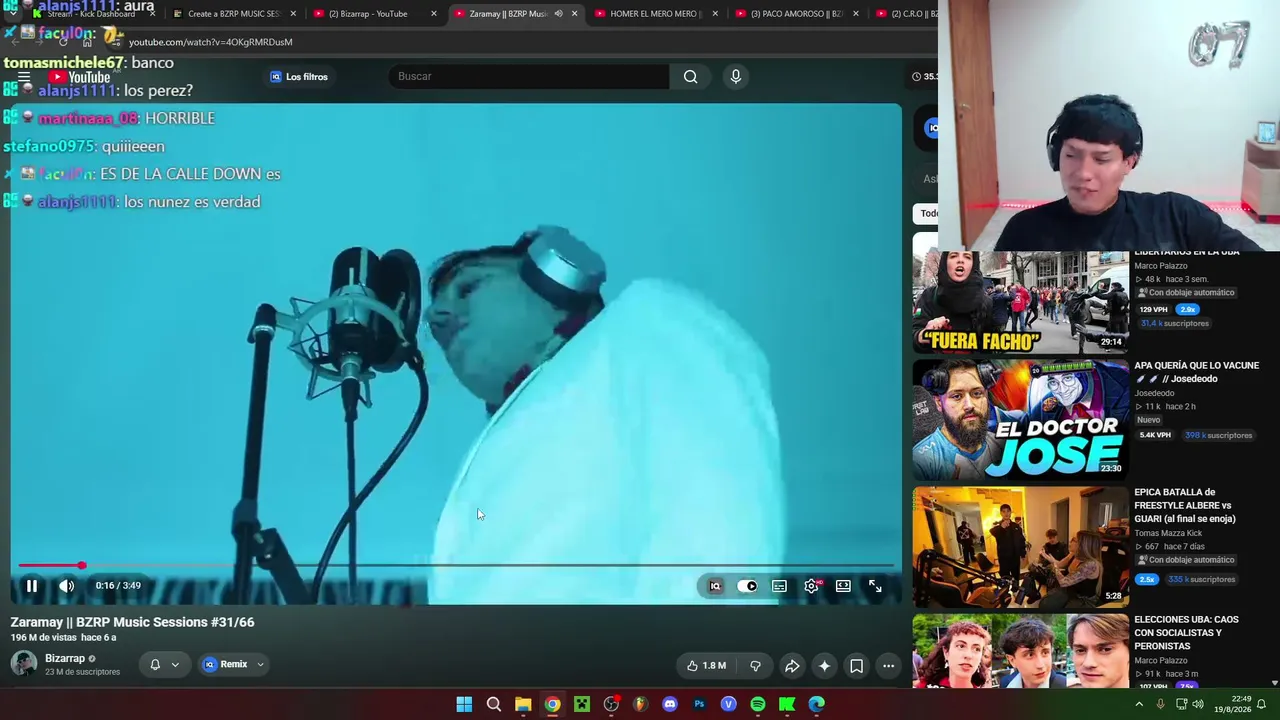Screen dimensions: 1280x720
Task: Click the vidIQ icon in player controls
Action: (715, 586)
